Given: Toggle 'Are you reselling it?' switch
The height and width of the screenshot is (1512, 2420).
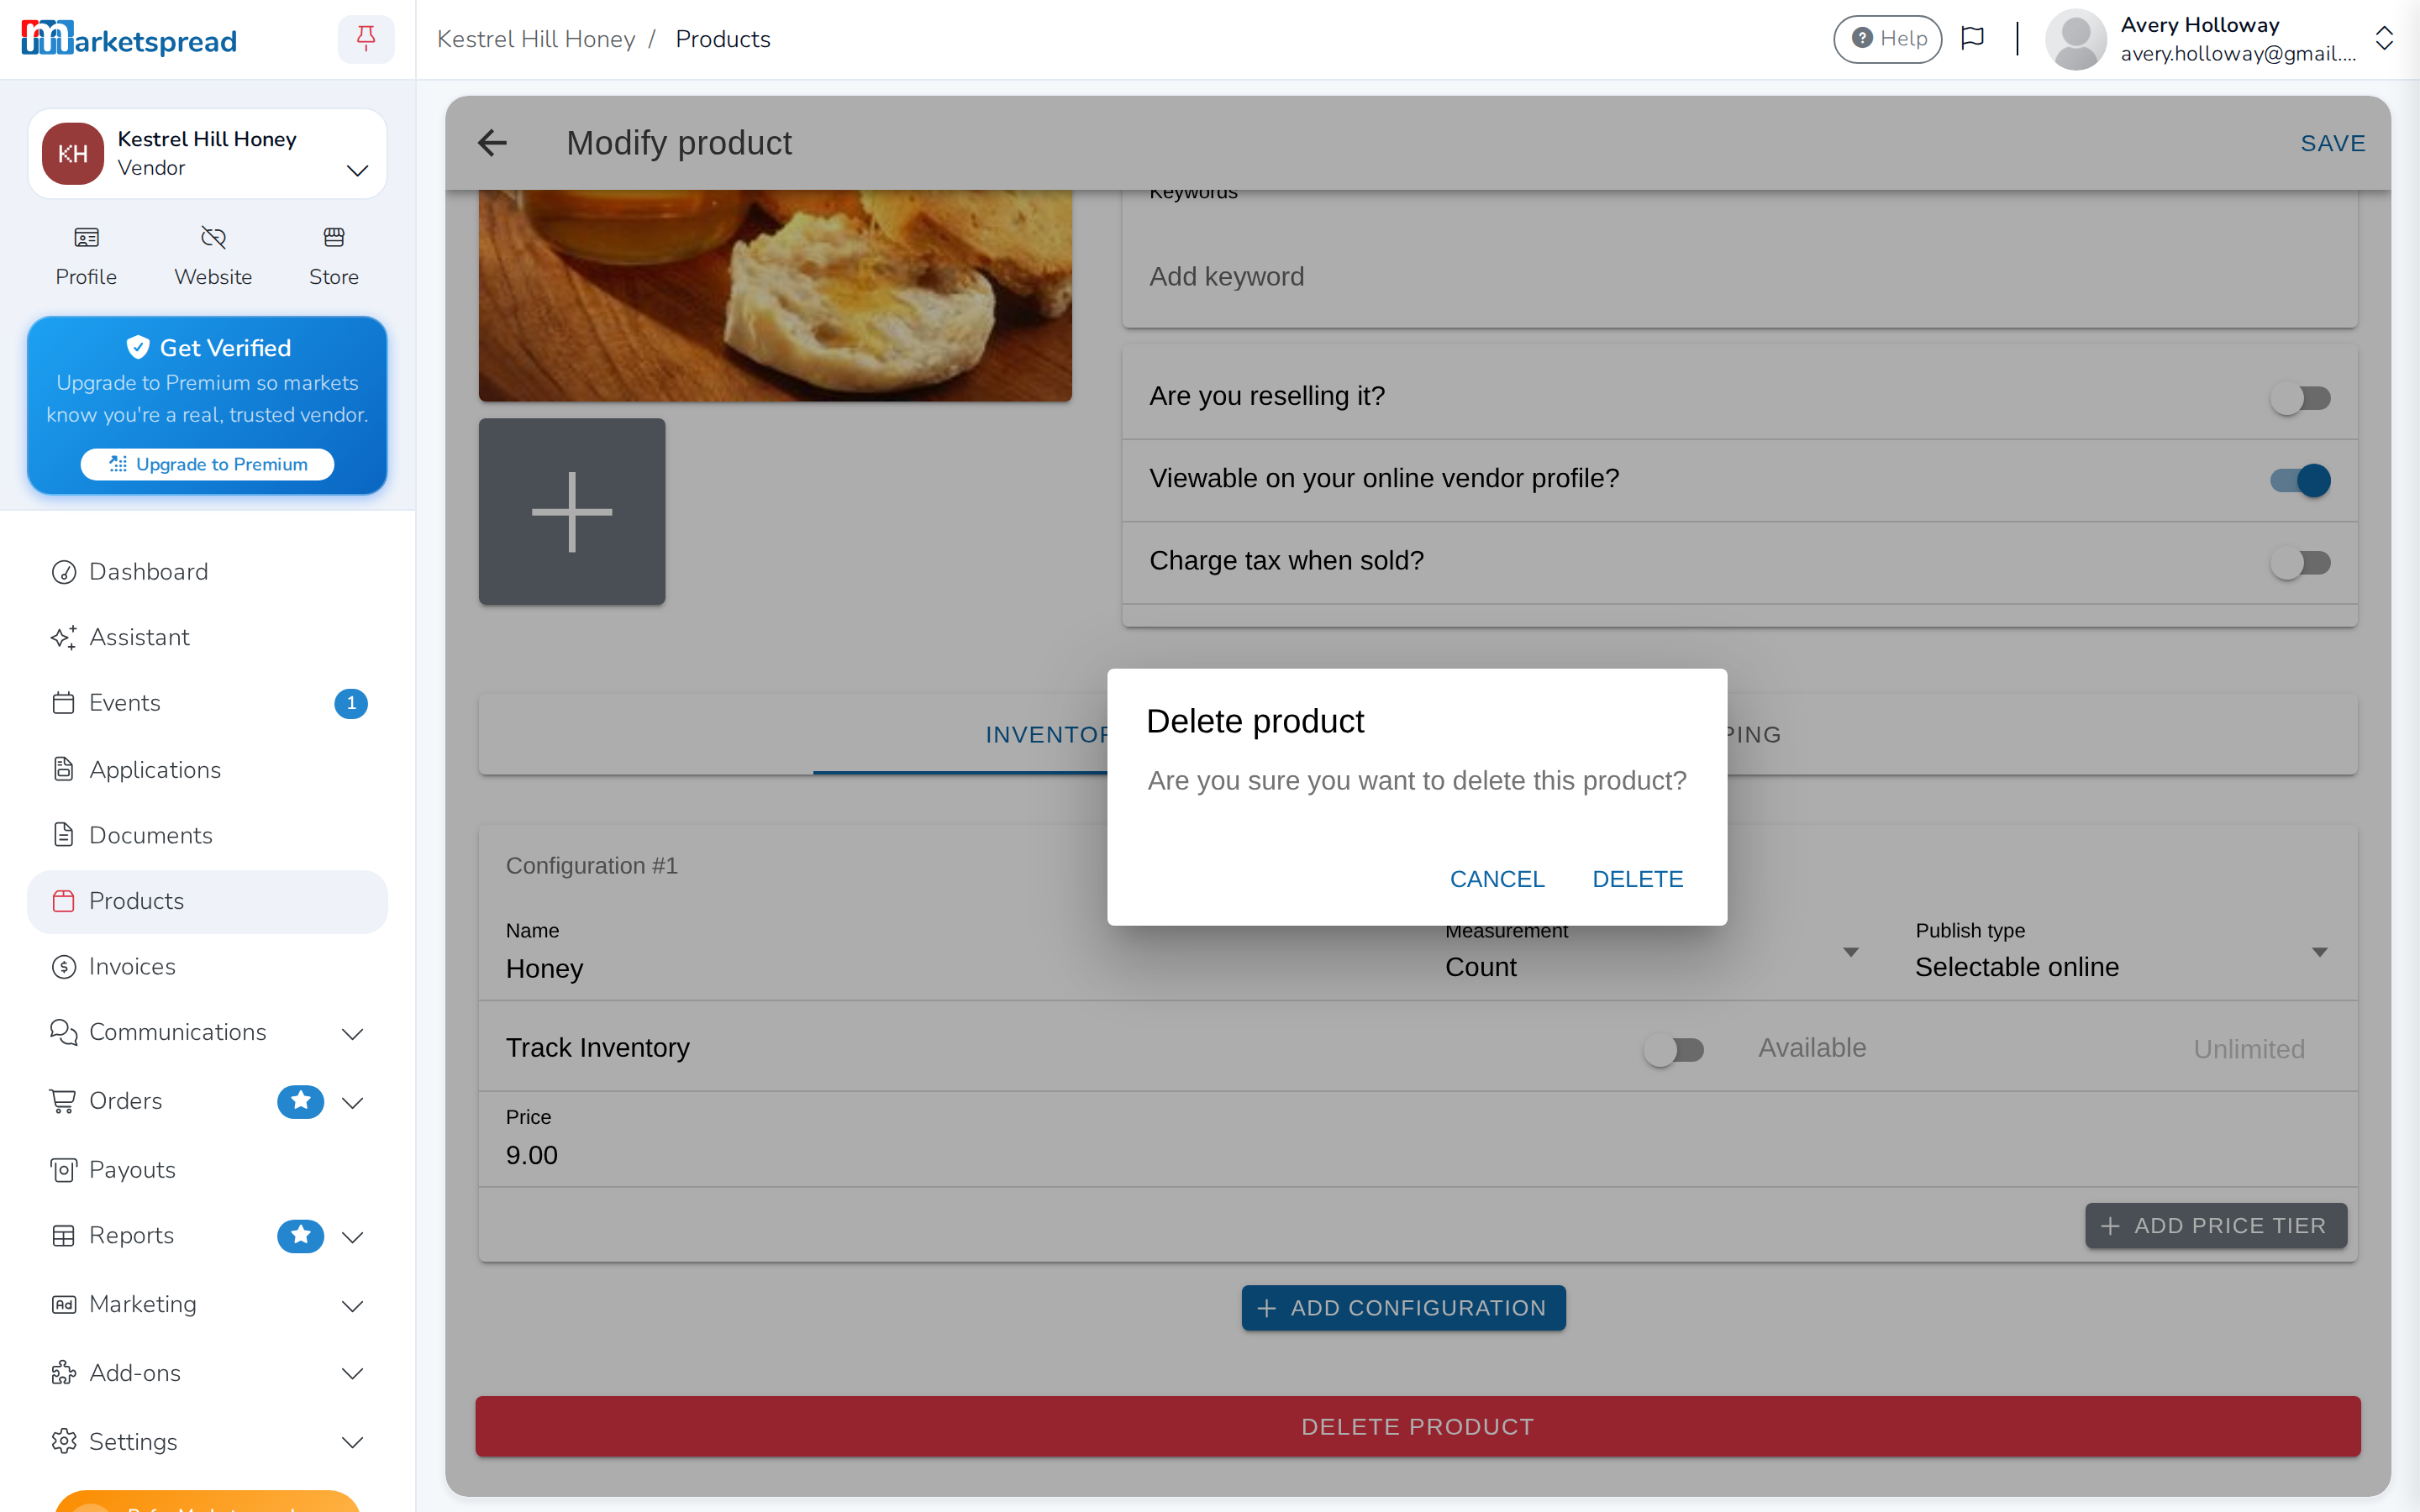Looking at the screenshot, I should point(2300,398).
